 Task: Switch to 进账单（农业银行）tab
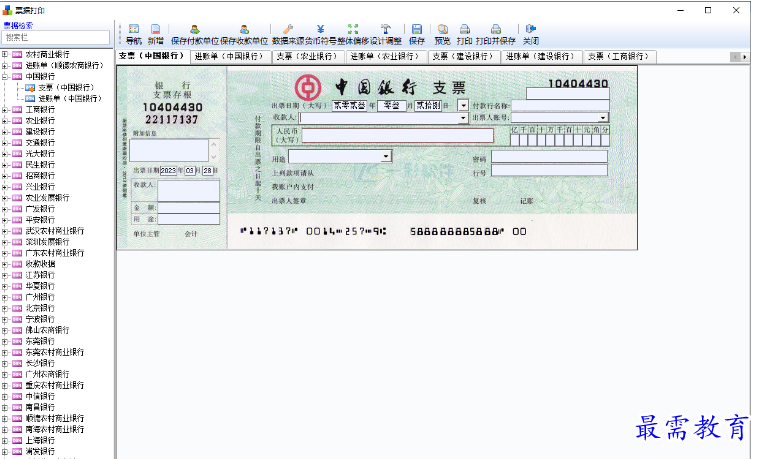point(386,56)
